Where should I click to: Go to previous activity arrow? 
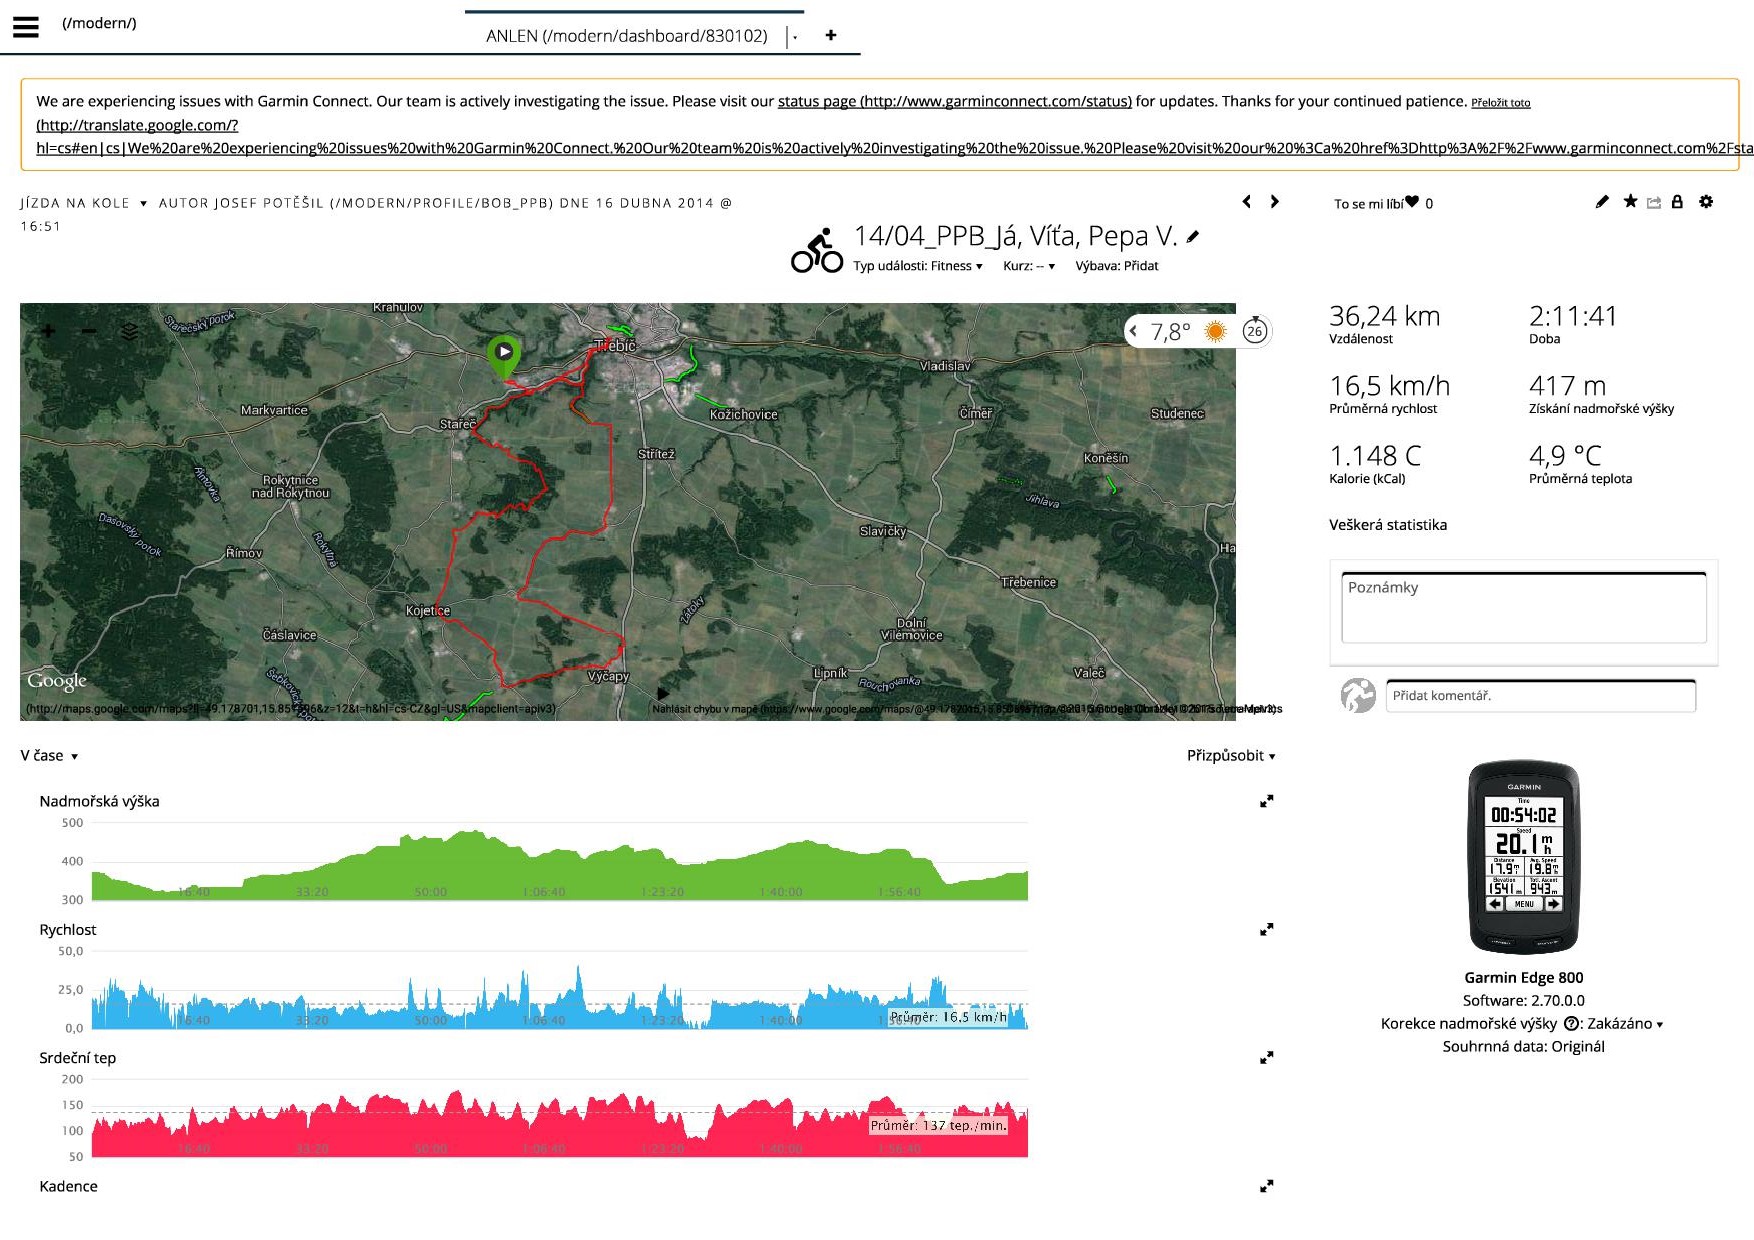pos(1246,202)
